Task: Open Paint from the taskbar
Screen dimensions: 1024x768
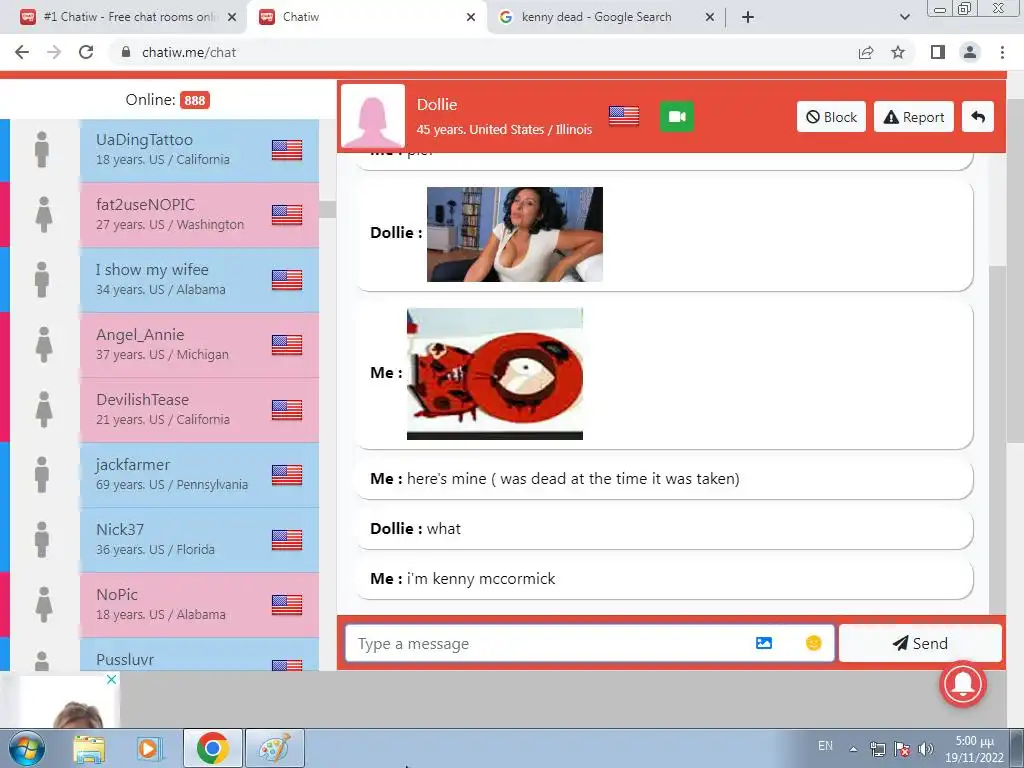Action: 275,748
